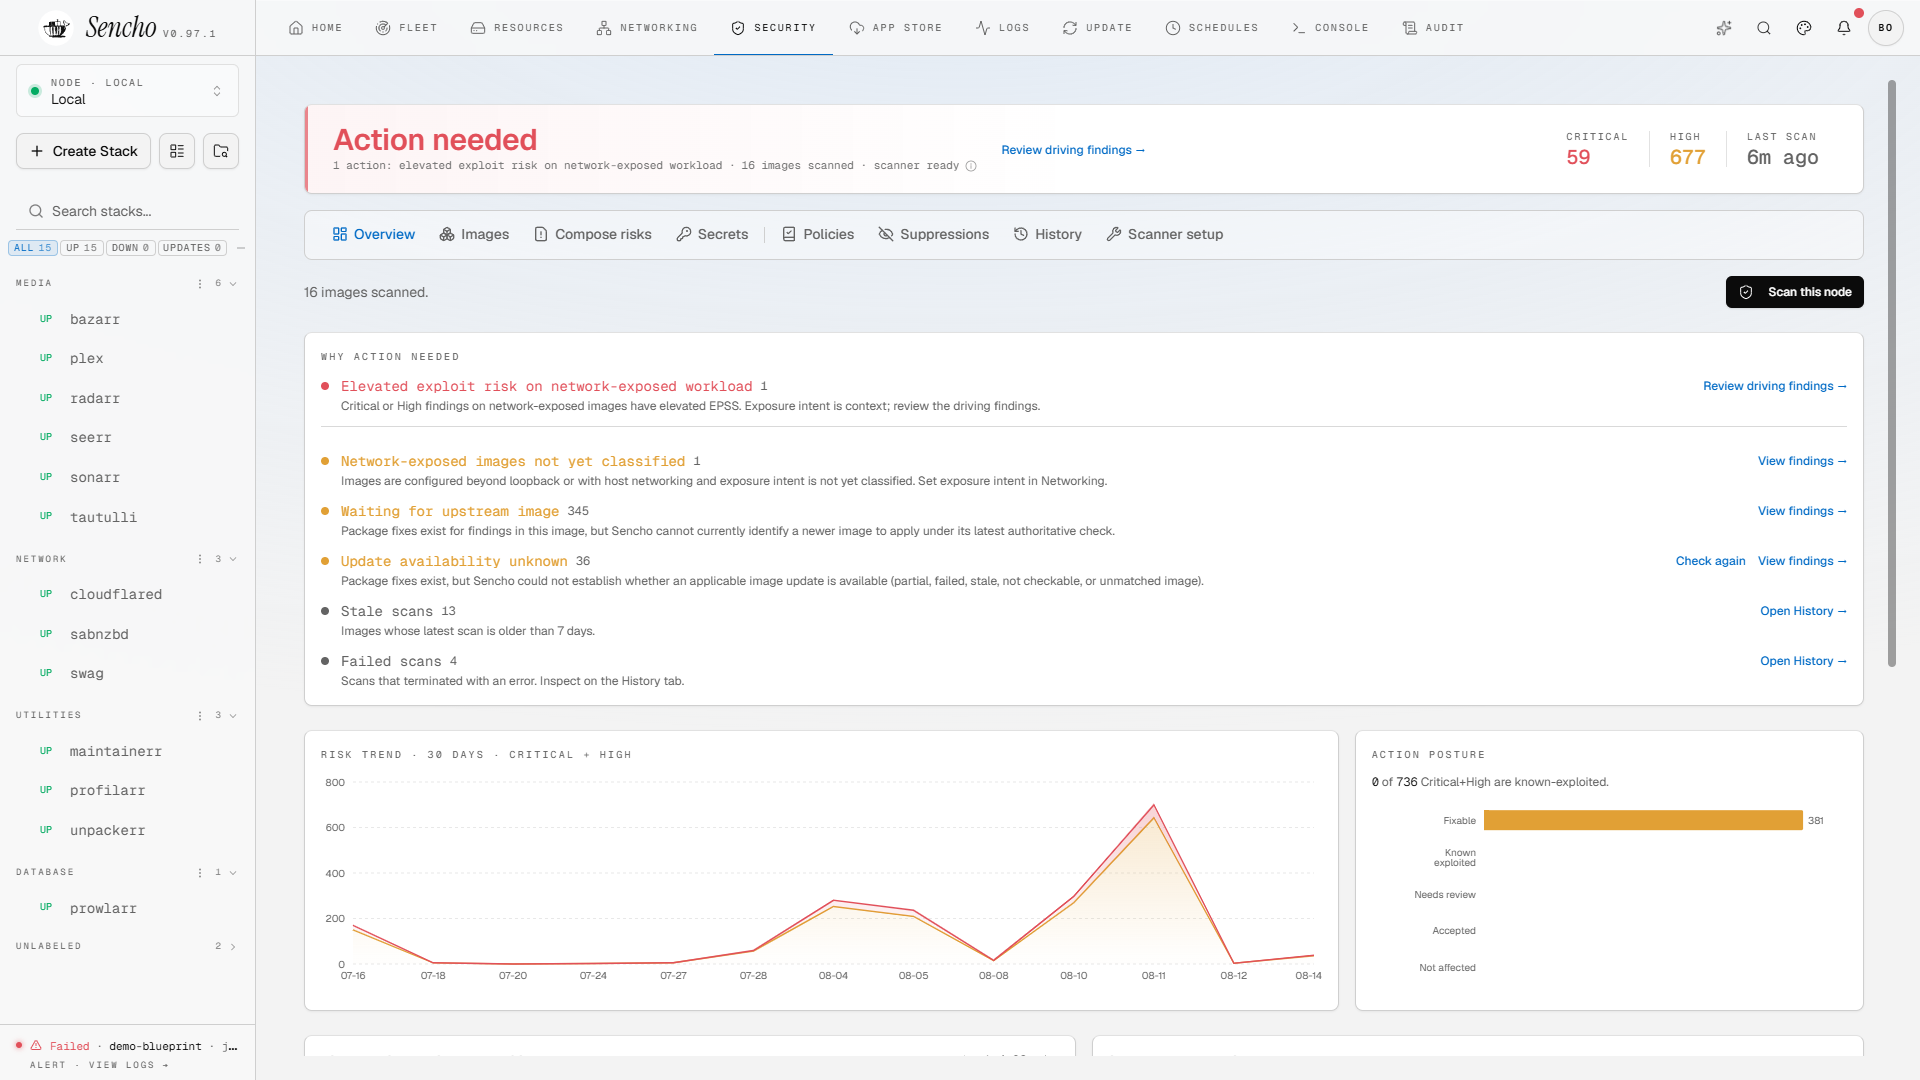Open the Node Local selector dropdown
The height and width of the screenshot is (1080, 1920).
(127, 91)
